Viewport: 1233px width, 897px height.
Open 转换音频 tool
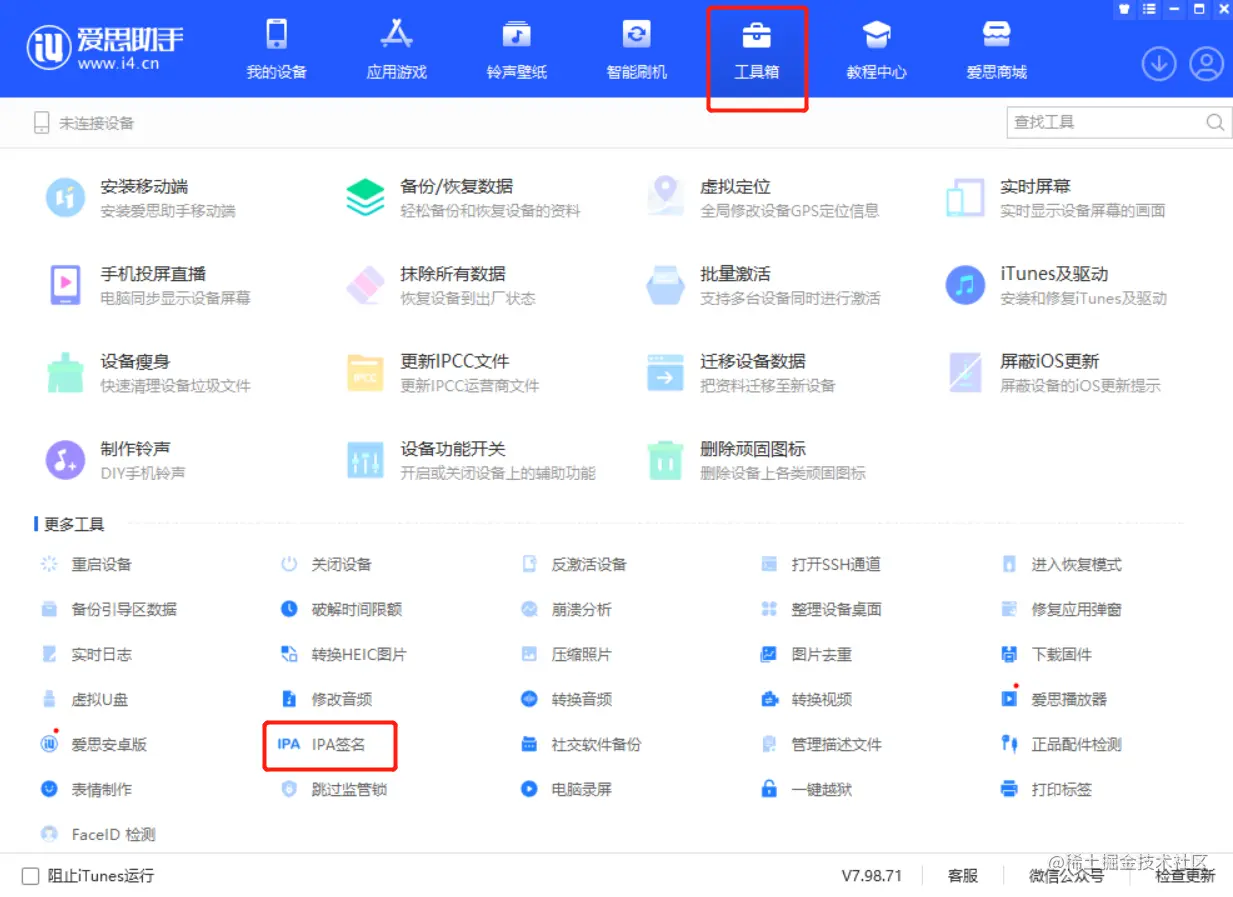[x=566, y=699]
